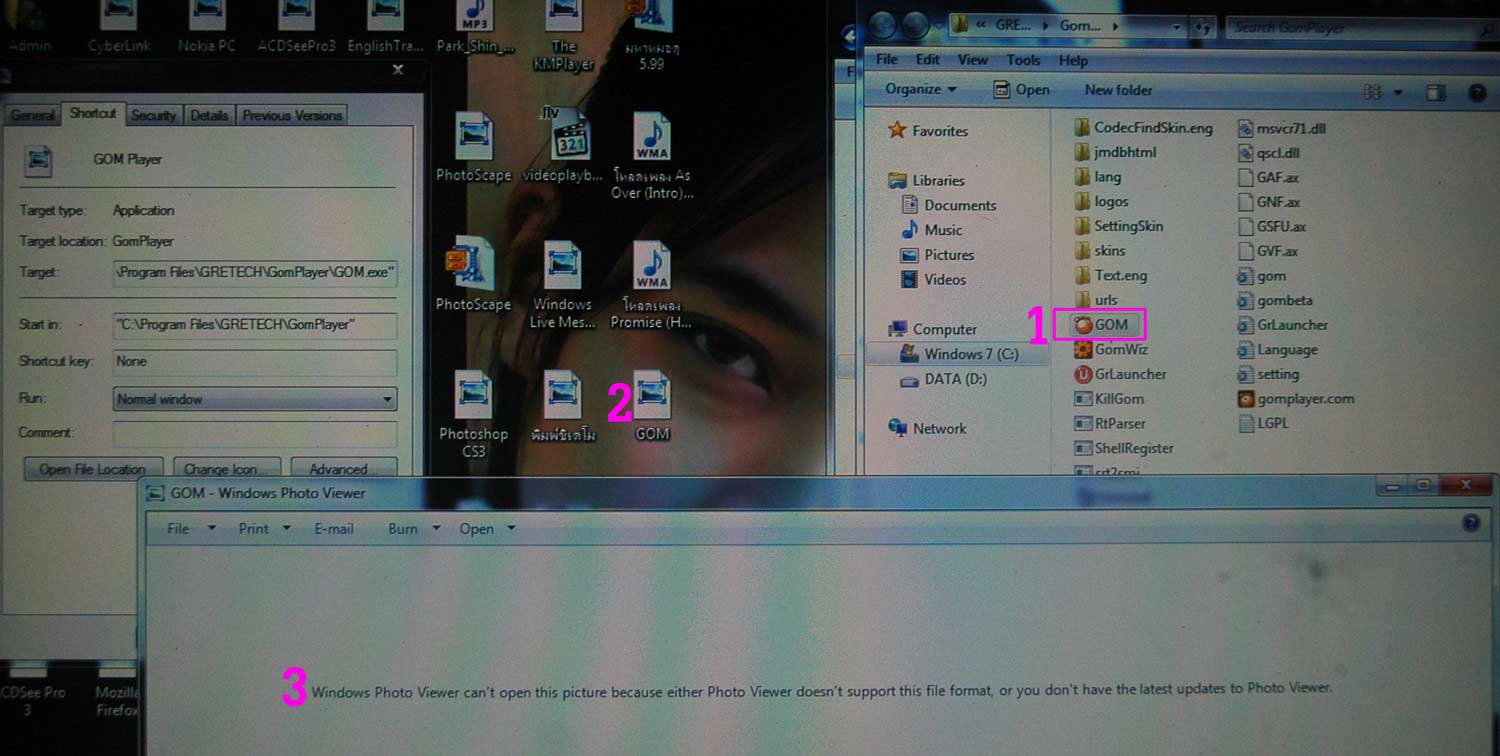1500x756 pixels.
Task: Select the GomWiz application file
Action: click(x=1111, y=349)
